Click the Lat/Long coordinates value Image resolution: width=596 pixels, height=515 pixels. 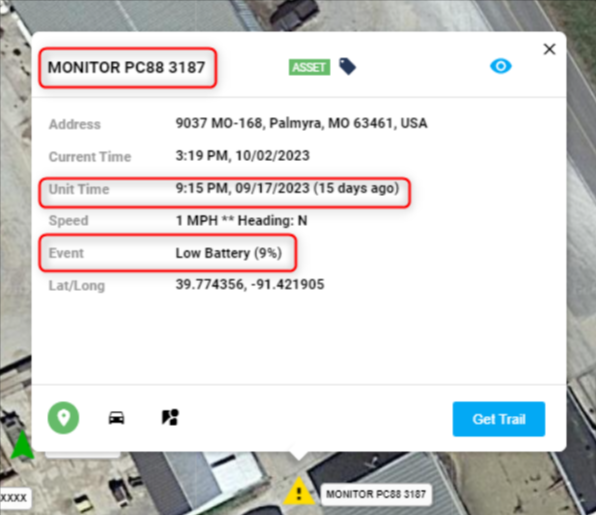tap(250, 284)
